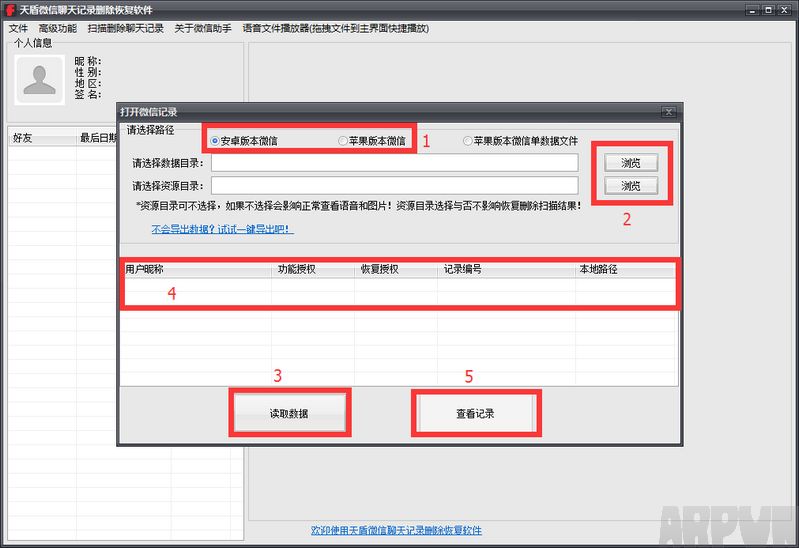
Task: Close the main application window
Action: [784, 10]
